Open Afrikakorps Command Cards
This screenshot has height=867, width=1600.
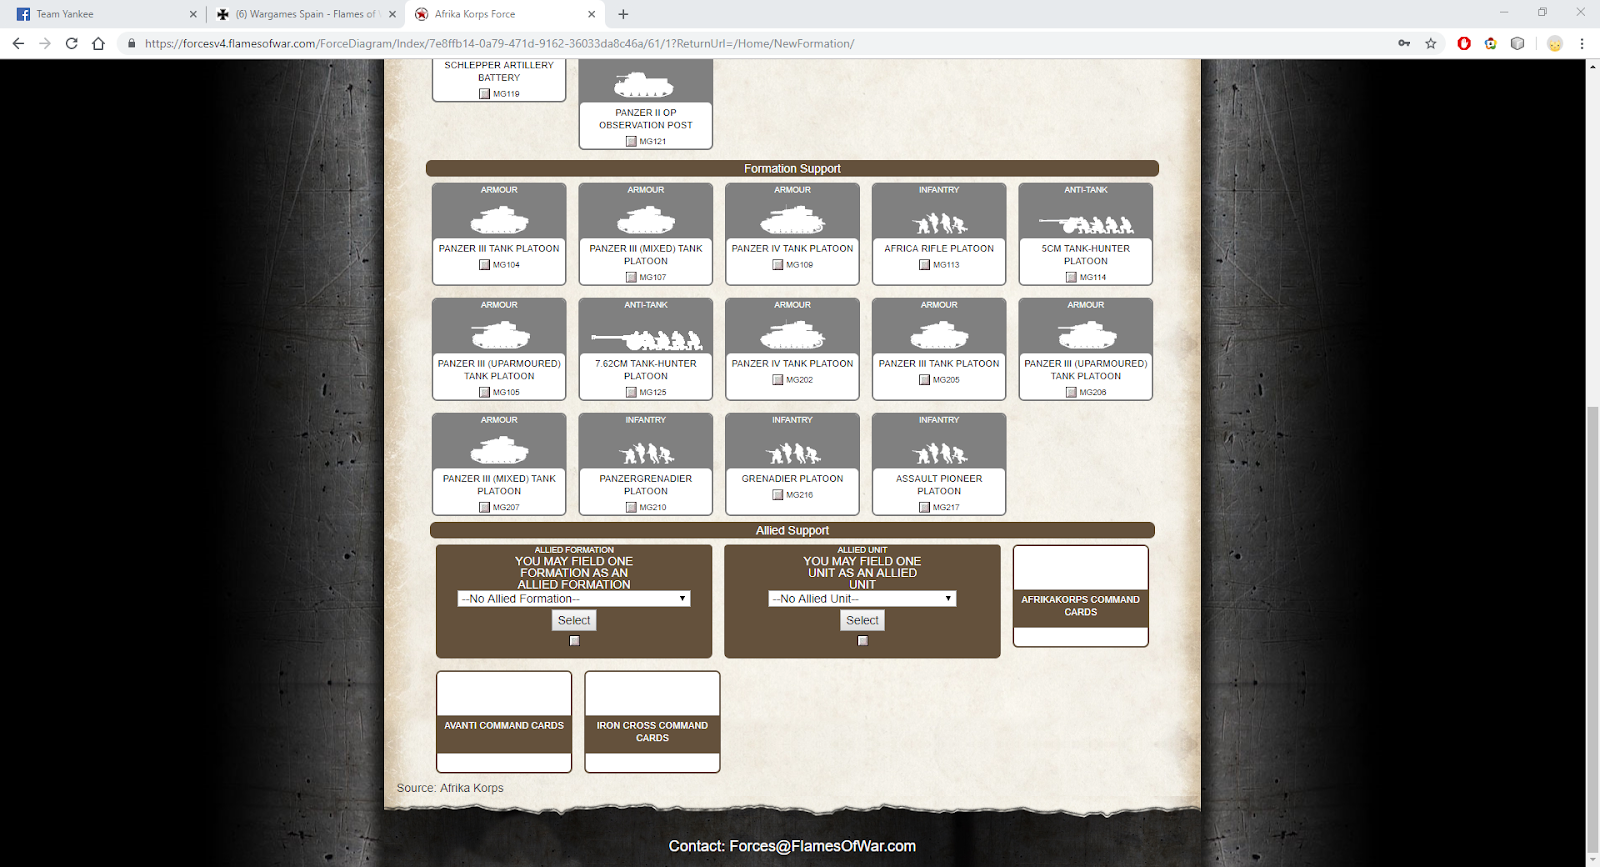(x=1080, y=596)
